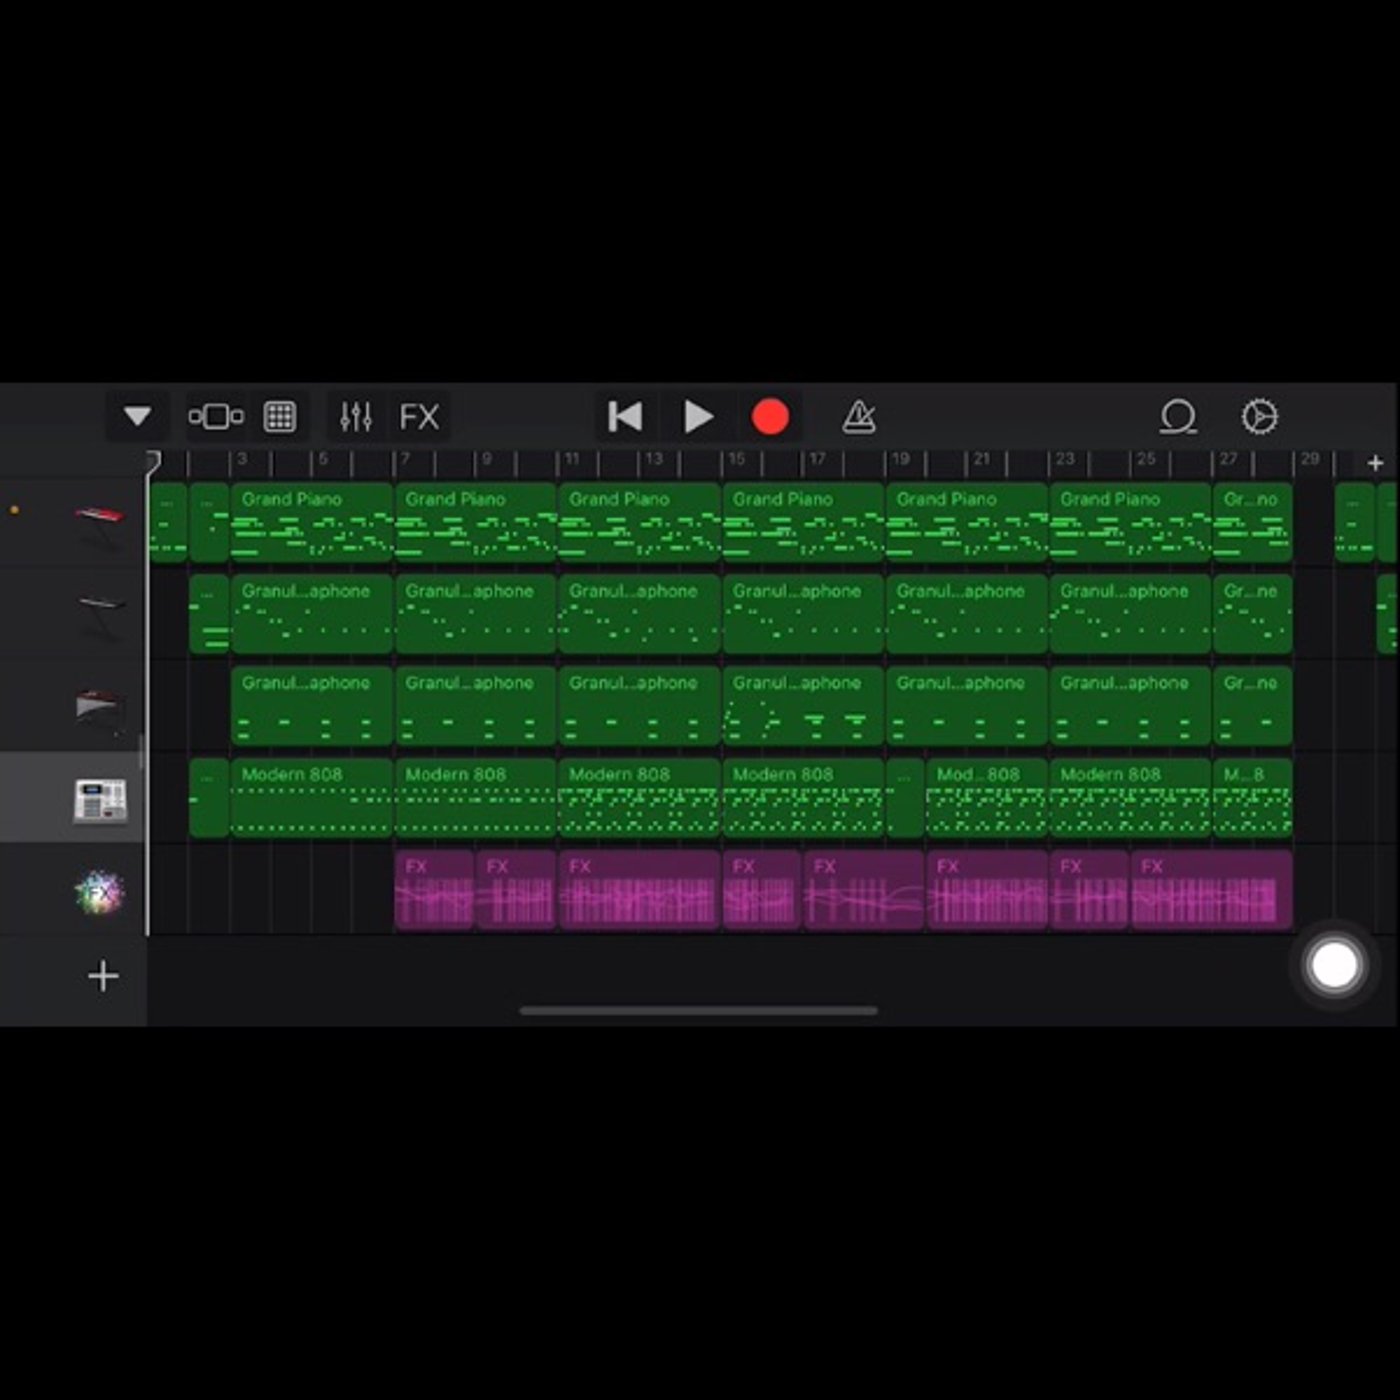This screenshot has width=1400, height=1400.
Task: Tap the white round floating button
Action: (x=1334, y=965)
